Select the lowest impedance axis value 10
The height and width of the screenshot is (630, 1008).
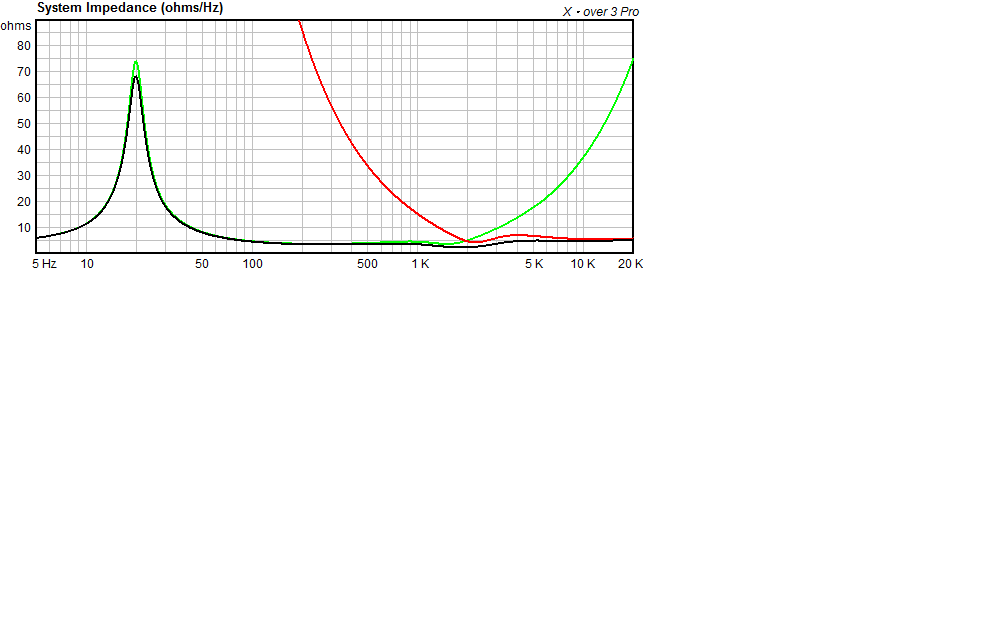point(24,228)
